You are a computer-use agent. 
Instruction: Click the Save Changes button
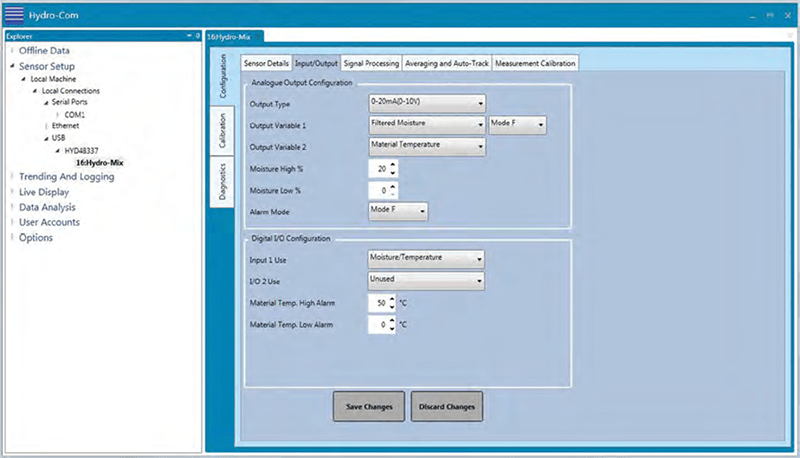coord(369,406)
